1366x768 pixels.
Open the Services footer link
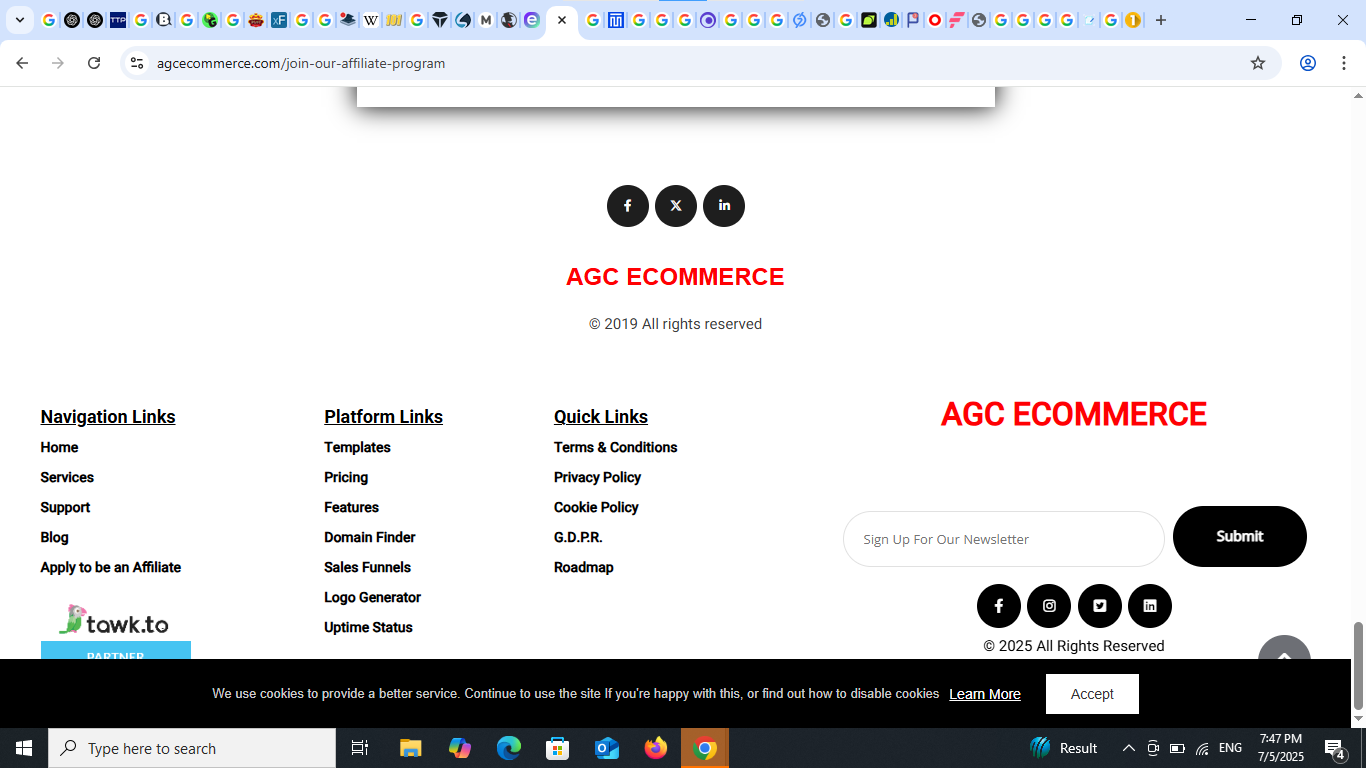[67, 477]
